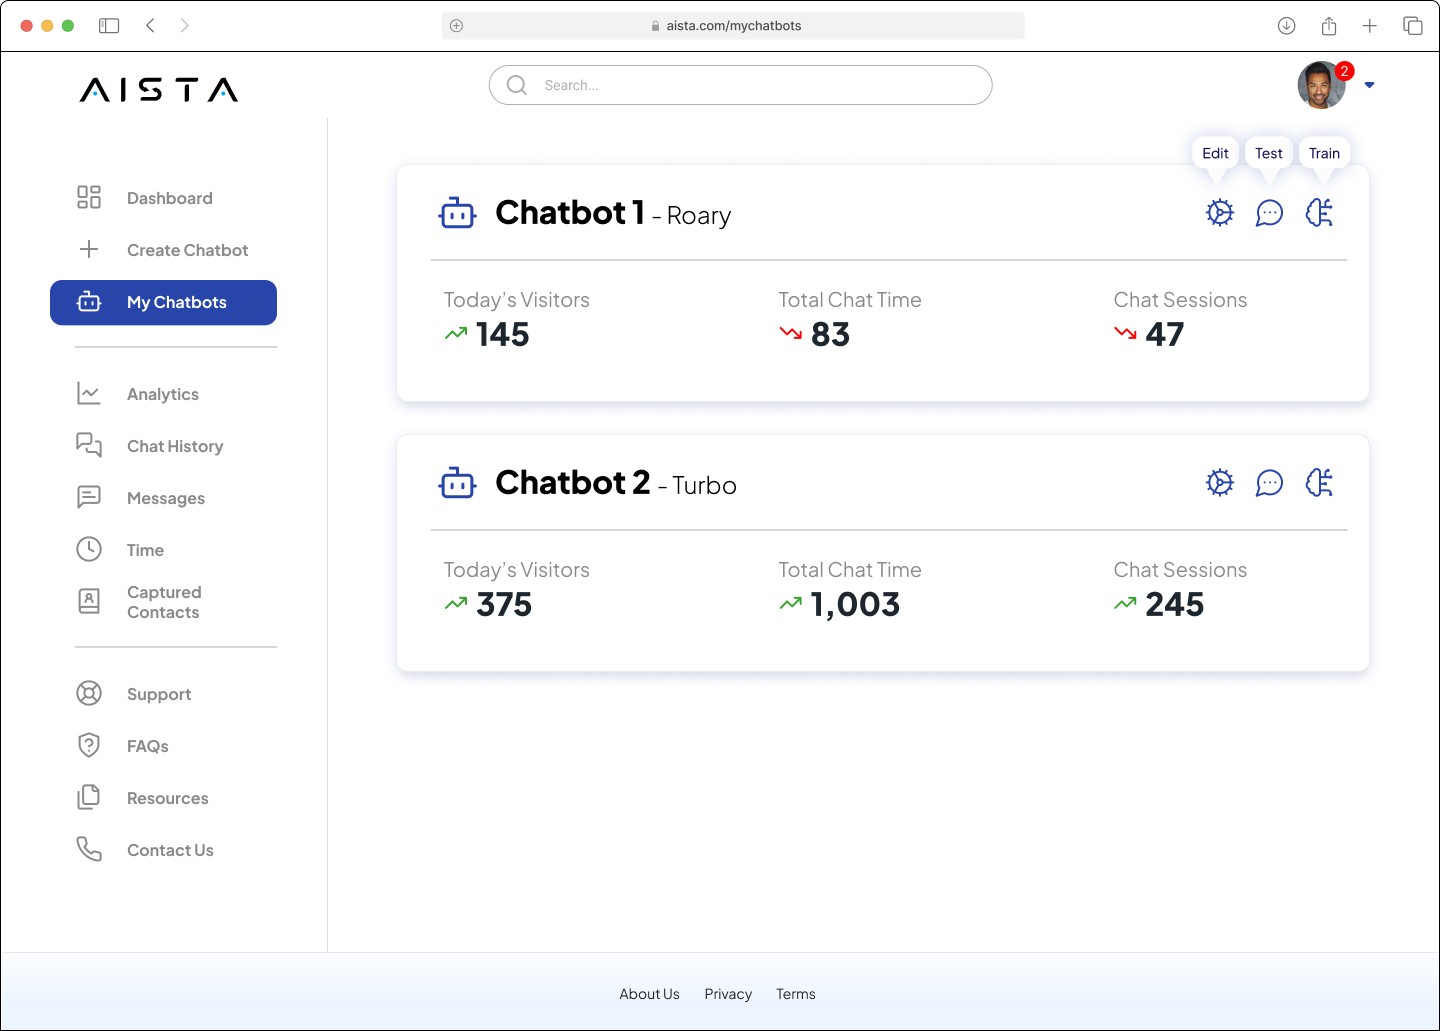Viewport: 1440px width, 1031px height.
Task: Follow the Privacy footer link
Action: 728,994
